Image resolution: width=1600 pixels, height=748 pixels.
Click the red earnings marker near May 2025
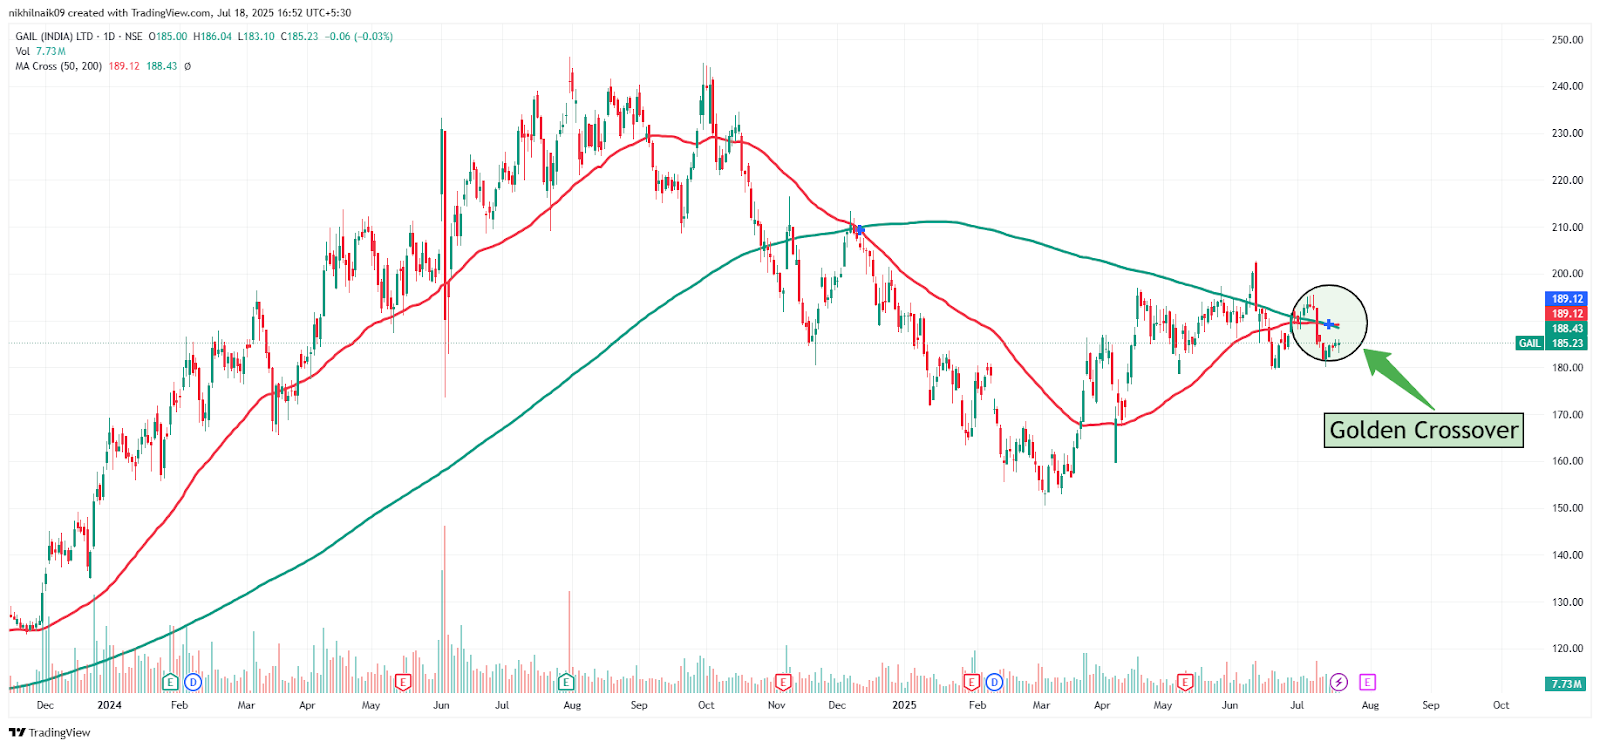[1185, 682]
